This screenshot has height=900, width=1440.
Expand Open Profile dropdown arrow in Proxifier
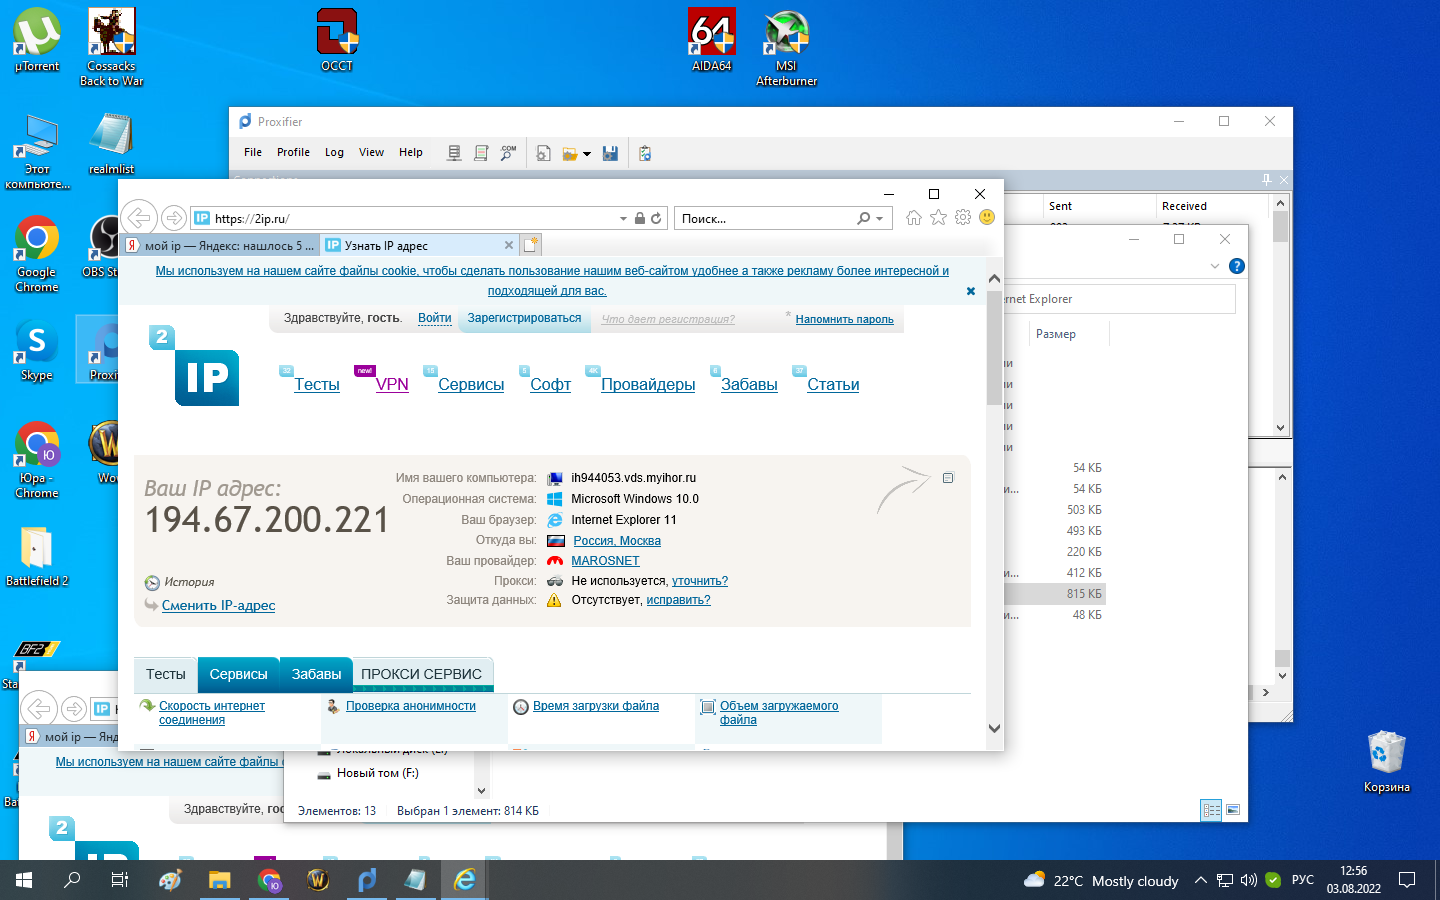coord(587,154)
